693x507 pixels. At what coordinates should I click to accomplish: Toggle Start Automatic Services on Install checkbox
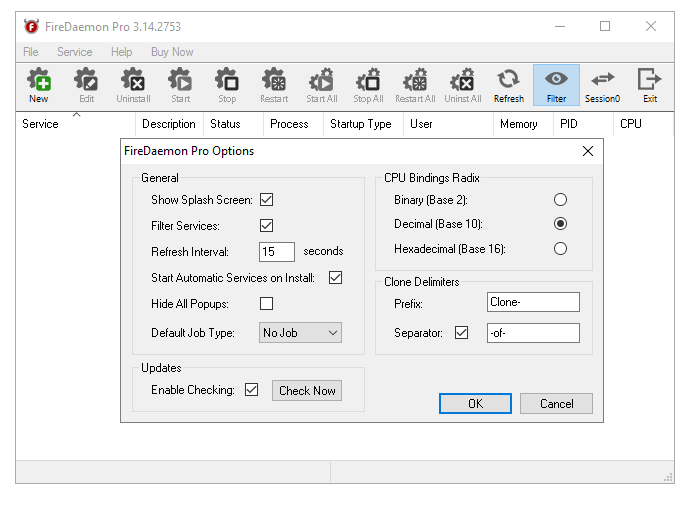335,278
